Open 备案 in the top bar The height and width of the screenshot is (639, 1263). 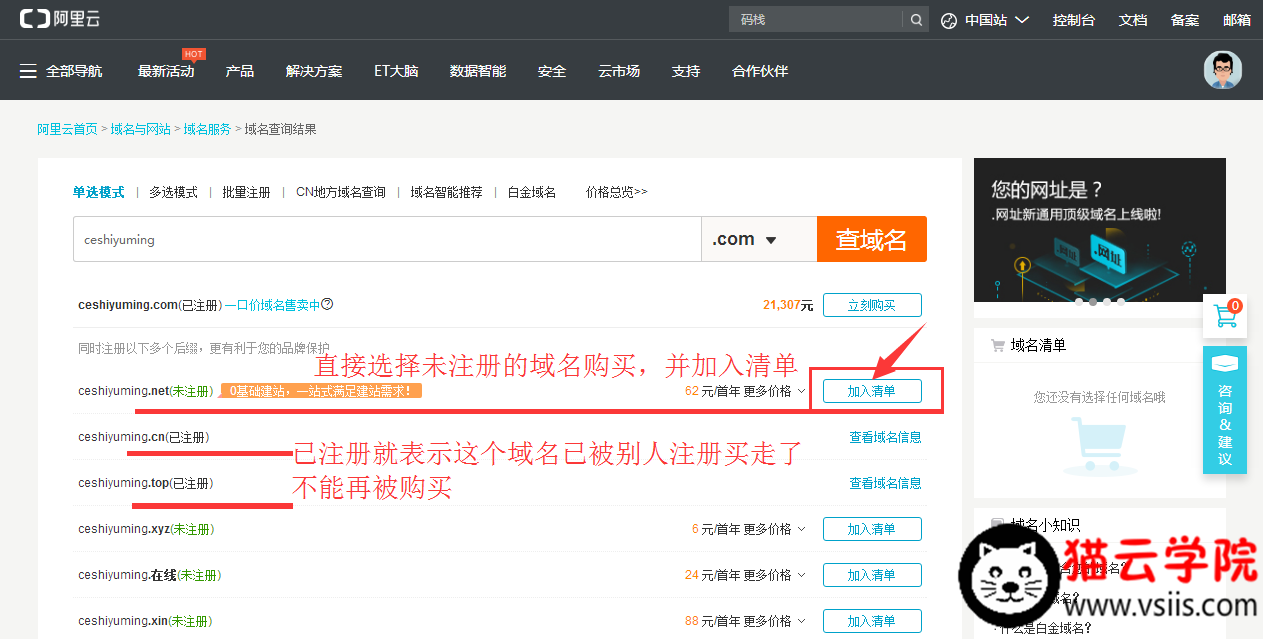1185,20
